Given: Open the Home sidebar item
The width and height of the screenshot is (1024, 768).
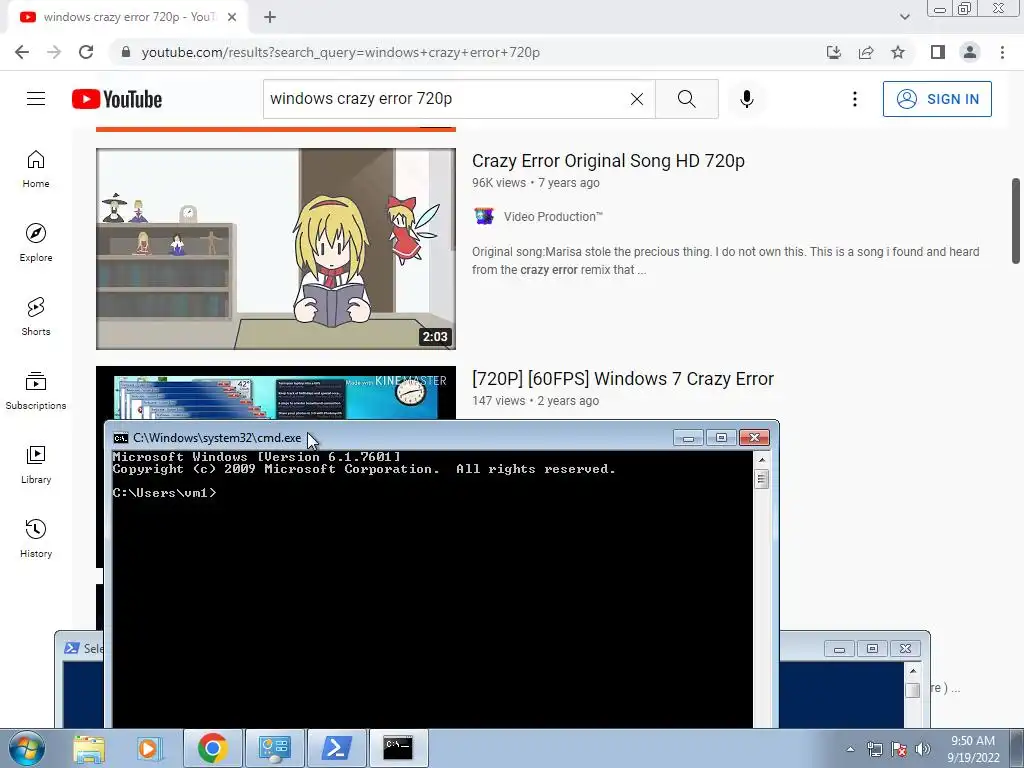Looking at the screenshot, I should coord(36,169).
